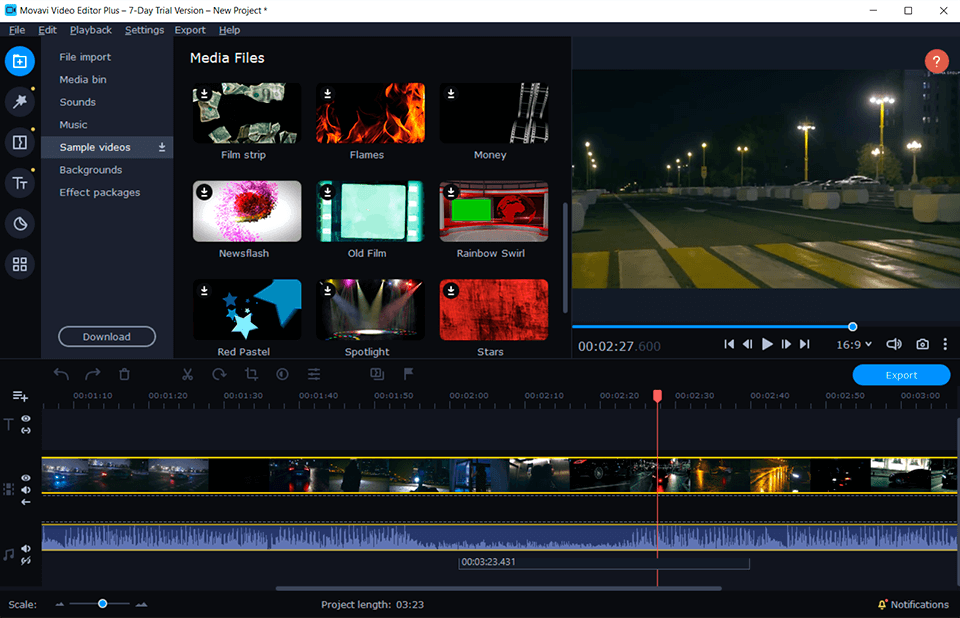Hide the video track with the eye toggle

coord(25,477)
